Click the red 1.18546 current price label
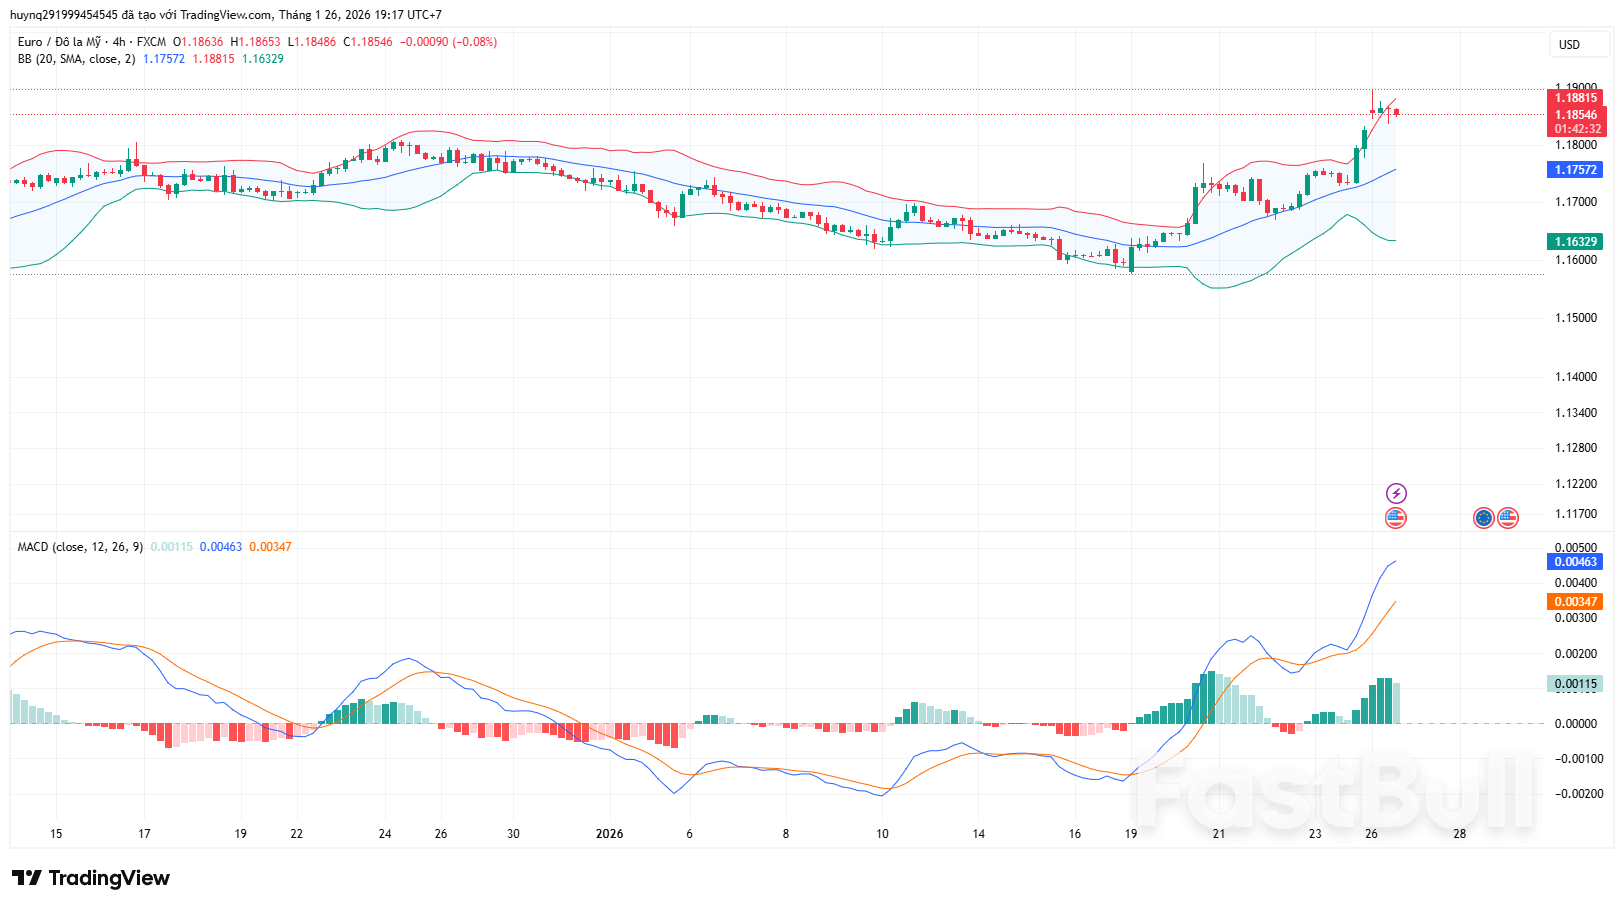The image size is (1624, 908). (1575, 115)
